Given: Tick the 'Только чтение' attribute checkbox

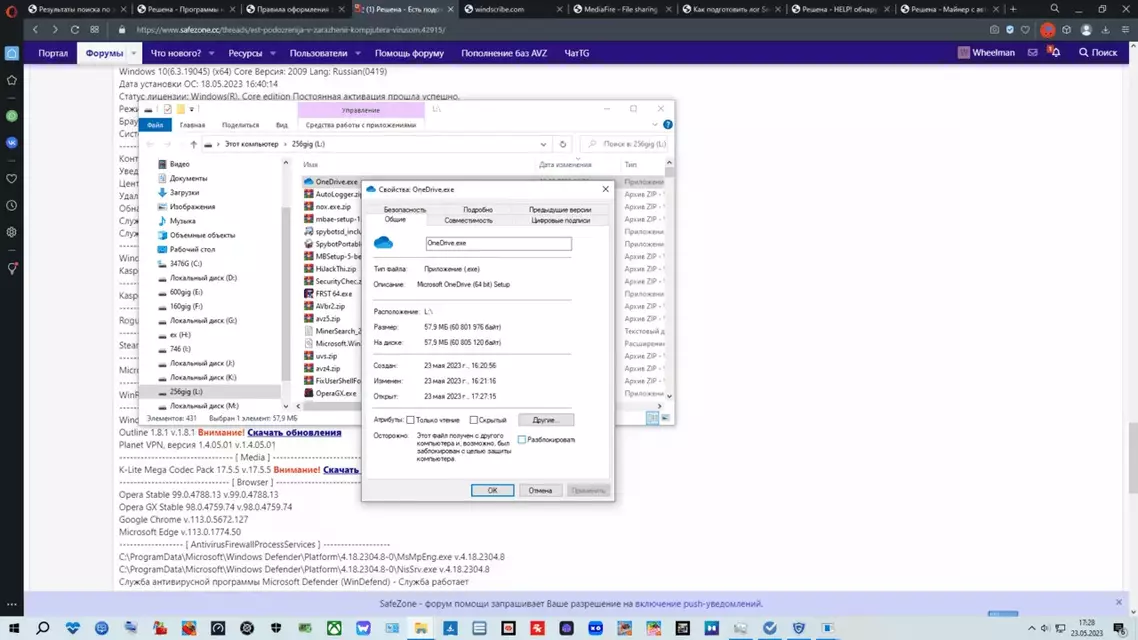Looking at the screenshot, I should [410, 419].
